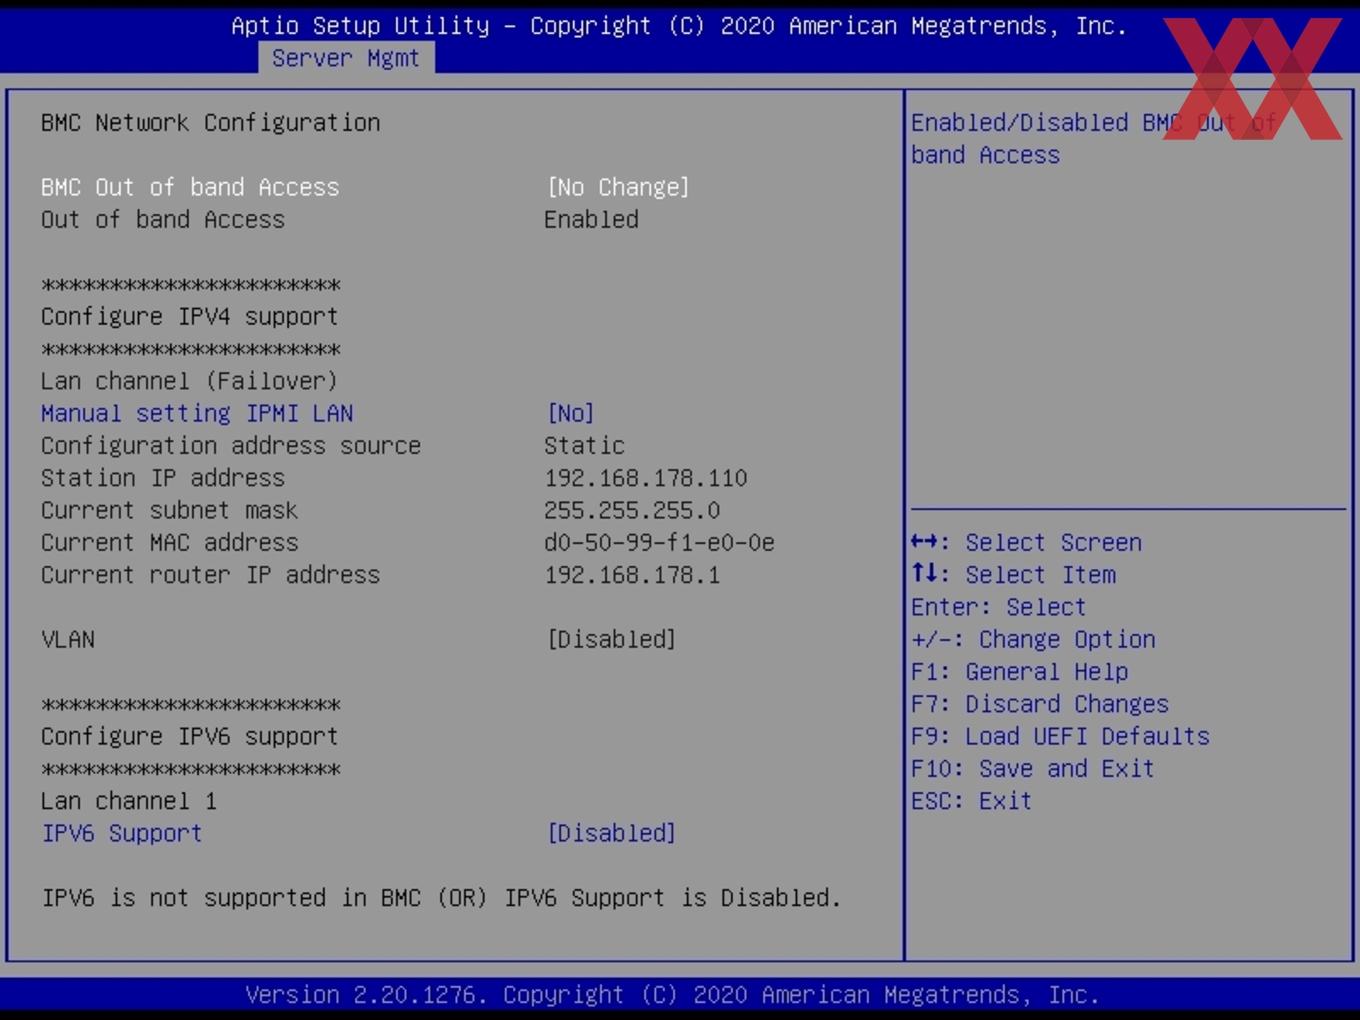This screenshot has height=1020, width=1360.
Task: Open the VLAN [Disabled] option
Action: [611, 639]
